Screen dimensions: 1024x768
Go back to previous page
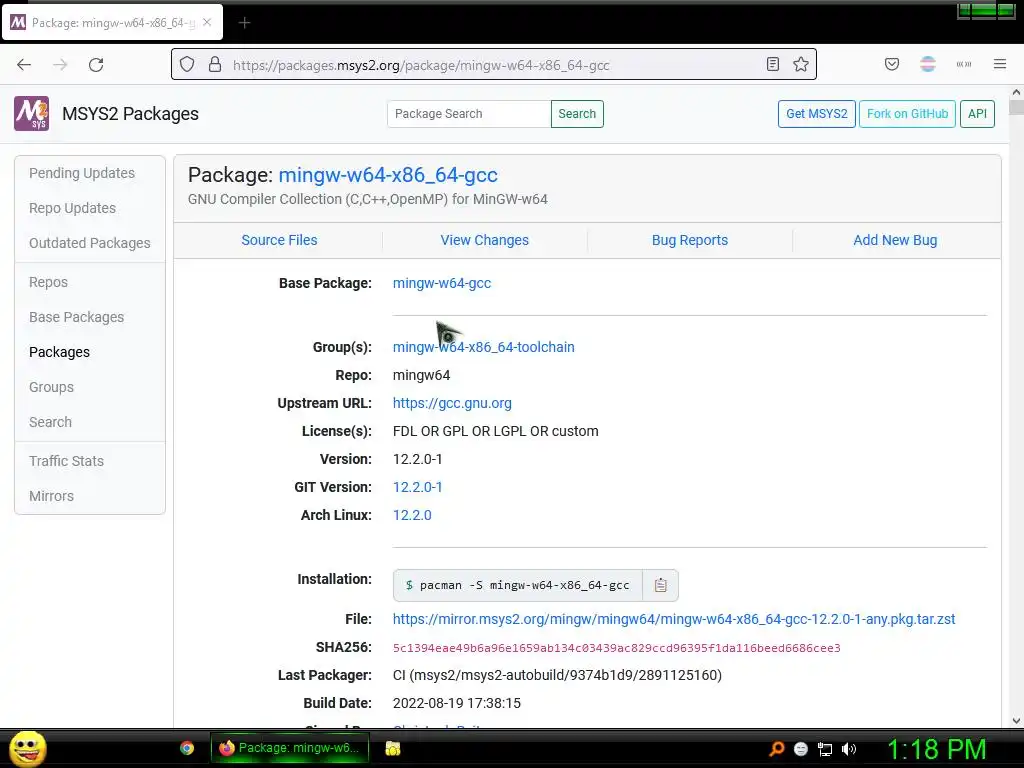[24, 65]
